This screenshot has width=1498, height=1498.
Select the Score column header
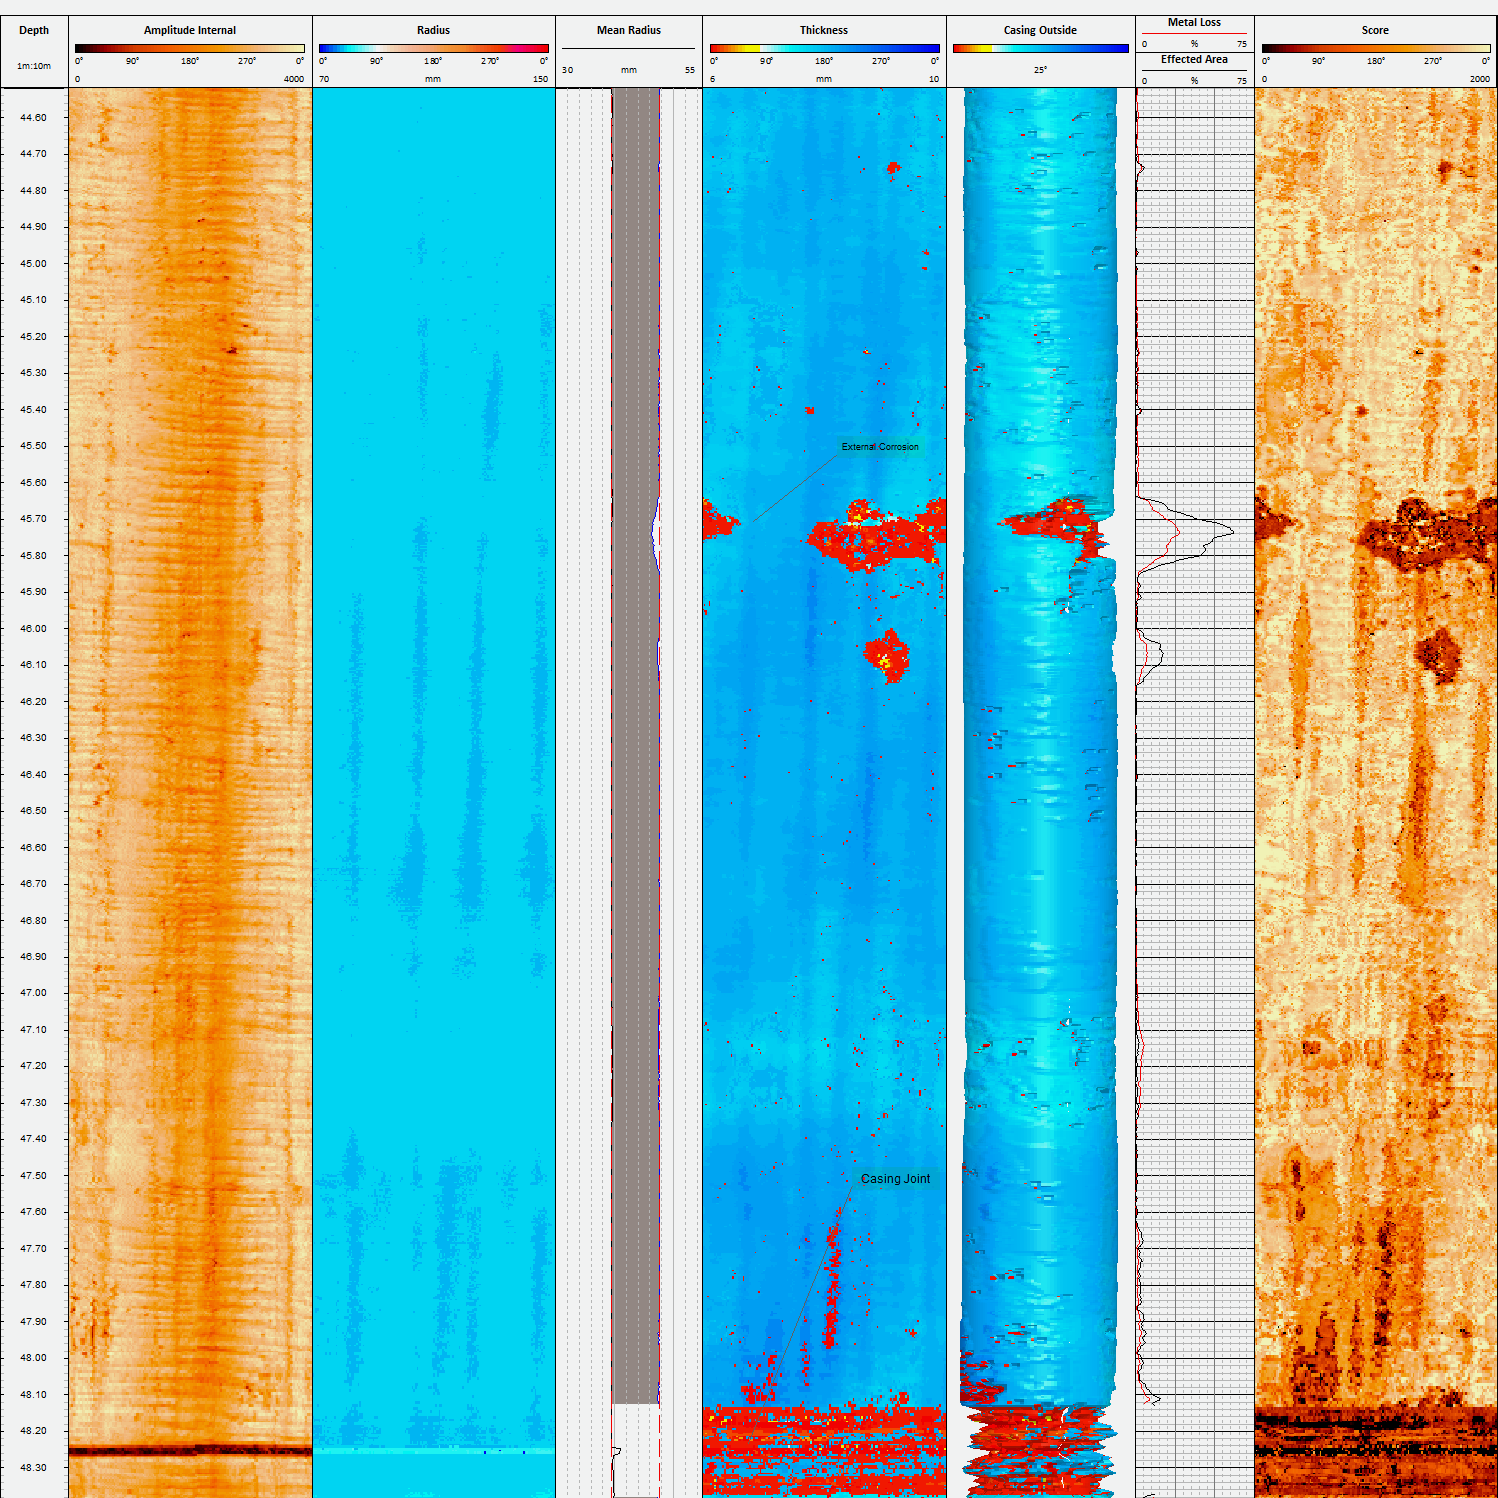point(1375,30)
